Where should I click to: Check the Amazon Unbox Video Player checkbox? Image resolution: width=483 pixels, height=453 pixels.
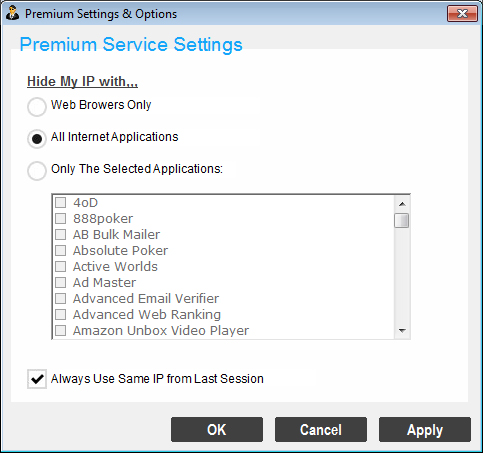[60, 330]
